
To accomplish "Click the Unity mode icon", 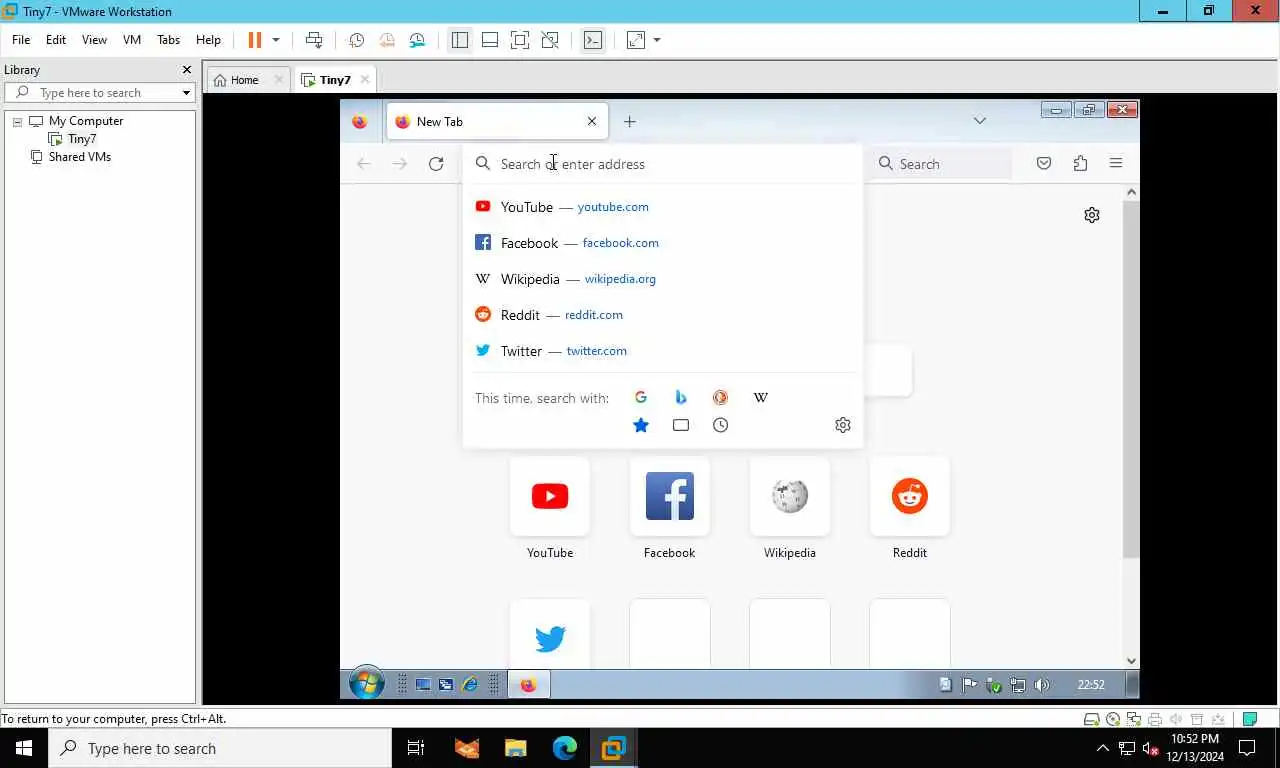I will click(x=550, y=40).
